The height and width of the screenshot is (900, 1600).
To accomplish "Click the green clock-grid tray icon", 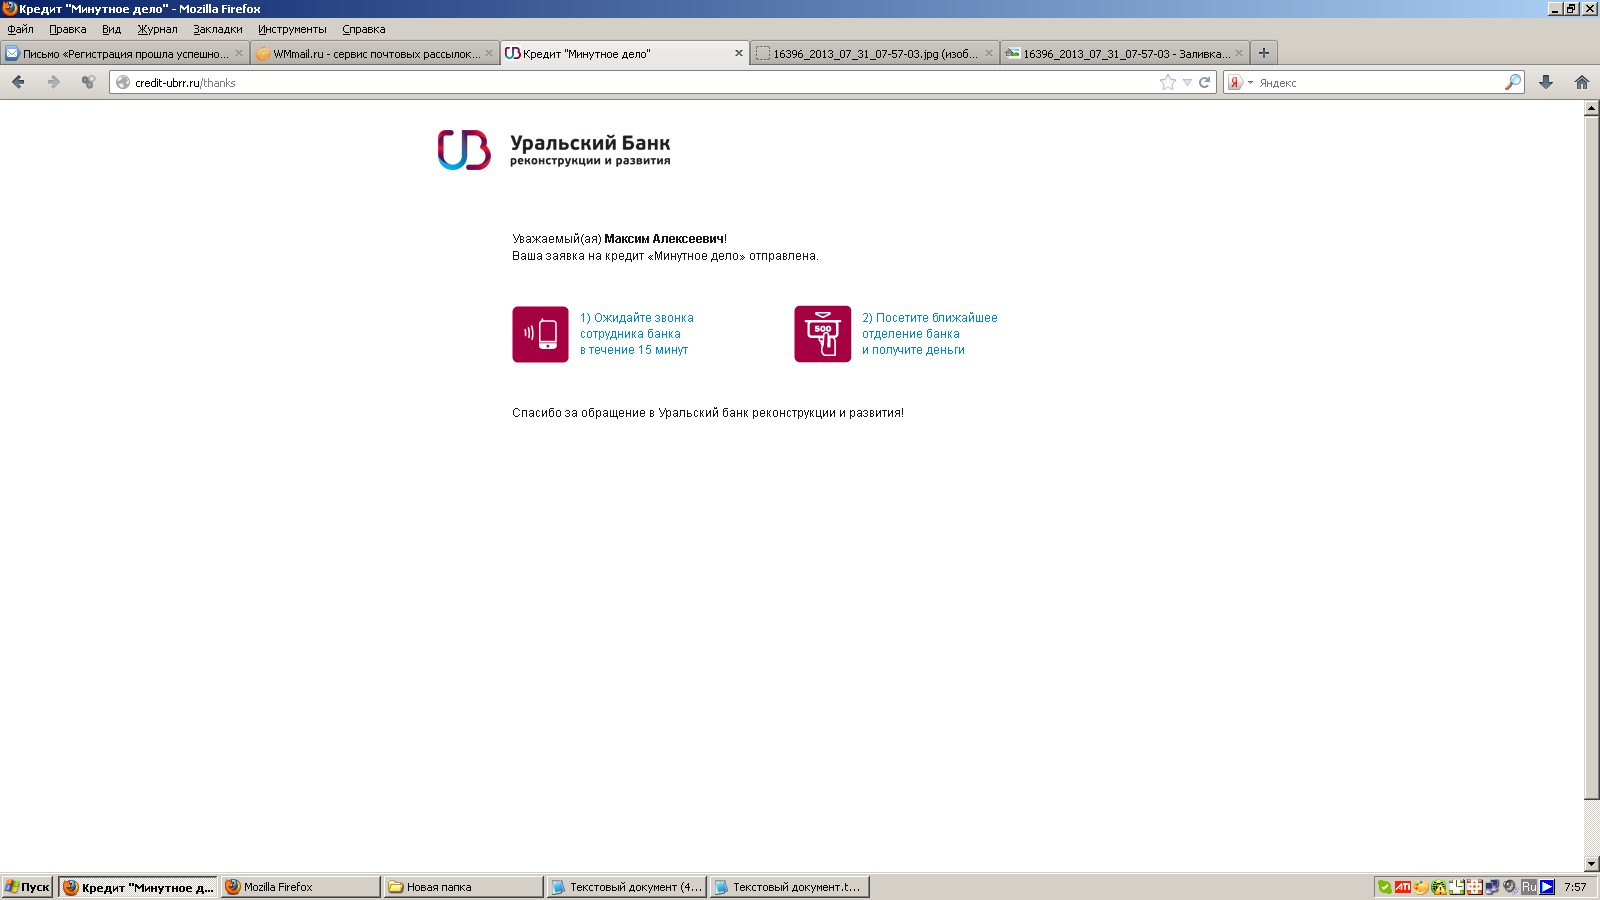I will click(1457, 887).
